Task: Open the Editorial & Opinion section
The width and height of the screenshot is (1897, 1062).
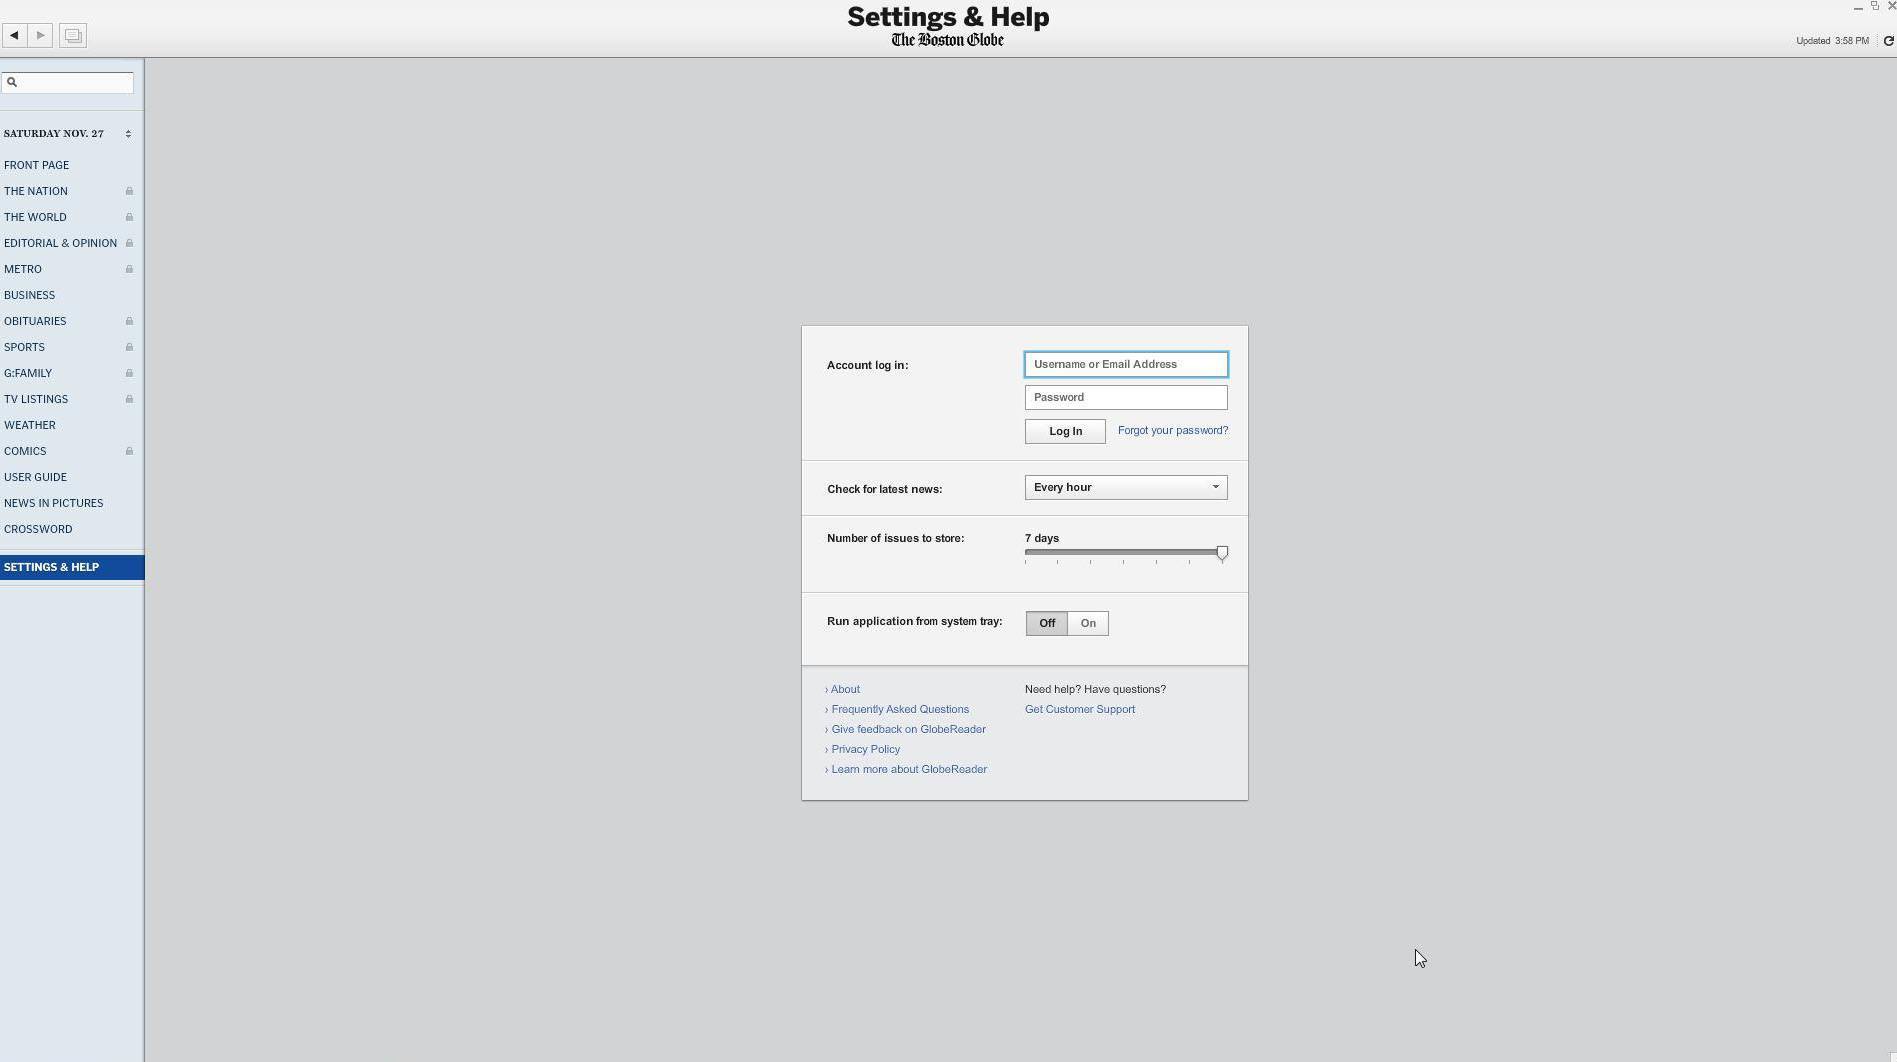Action: point(60,243)
